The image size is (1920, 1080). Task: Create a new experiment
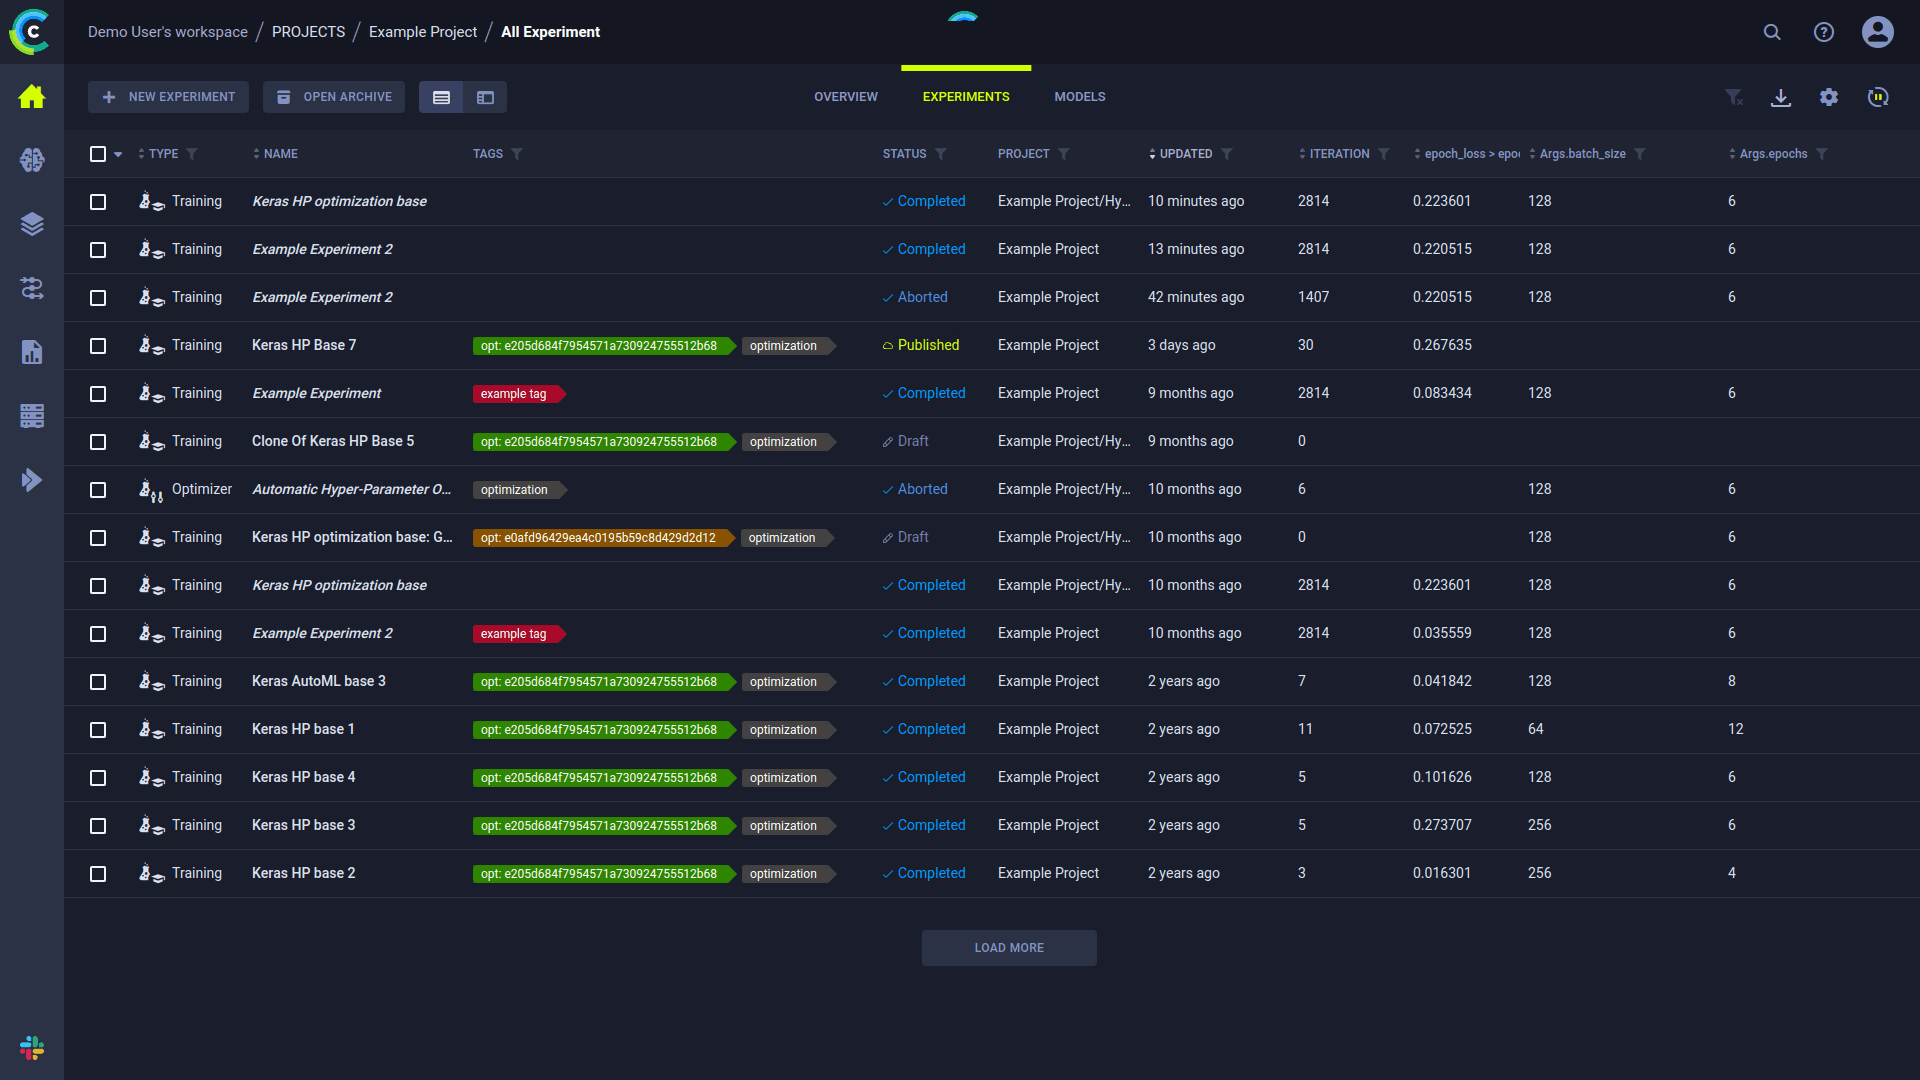(168, 96)
